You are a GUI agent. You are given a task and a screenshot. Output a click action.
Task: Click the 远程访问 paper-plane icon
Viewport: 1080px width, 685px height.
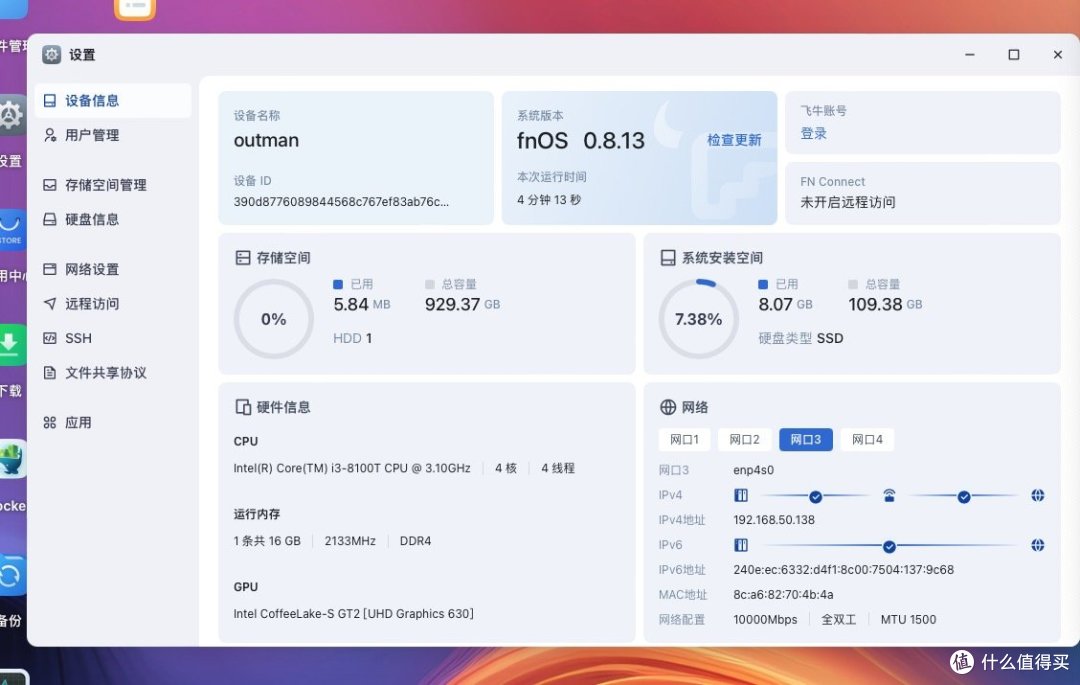click(50, 304)
